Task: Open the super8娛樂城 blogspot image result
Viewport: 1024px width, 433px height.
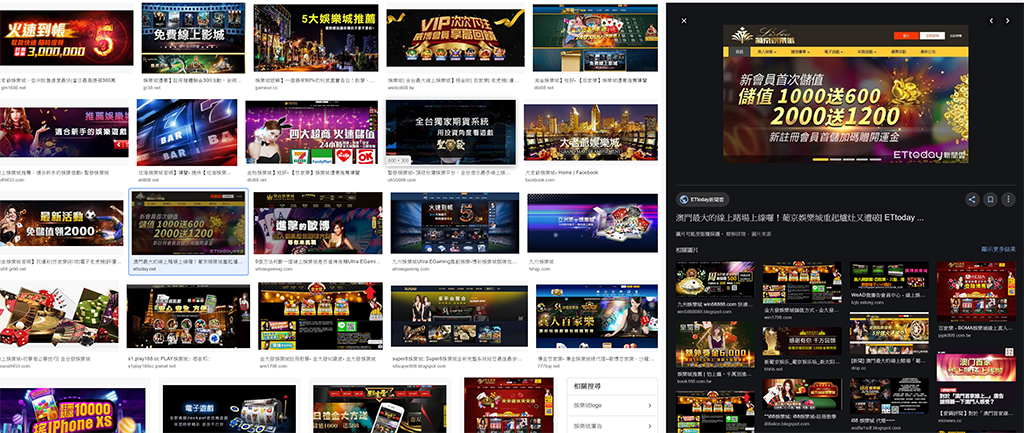Action: (459, 316)
